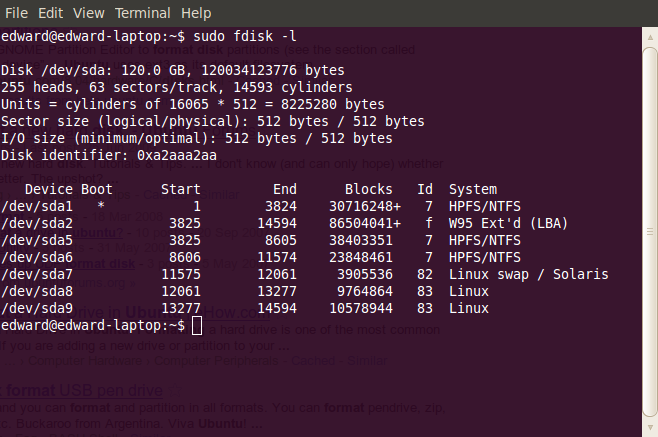Open the Help menu

(196, 13)
